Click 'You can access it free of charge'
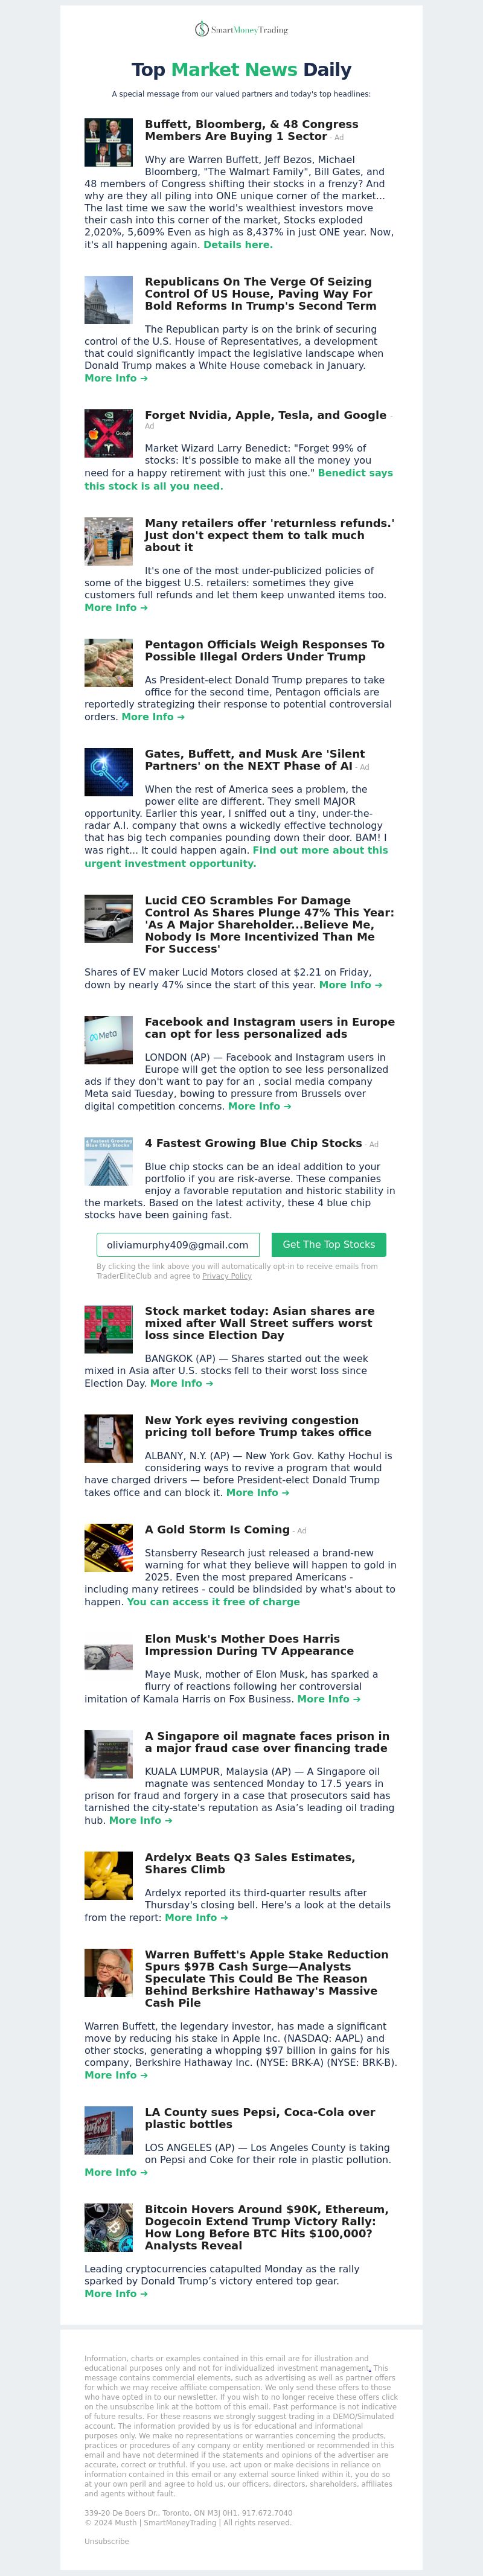This screenshot has width=483, height=2576. pos(213,1601)
